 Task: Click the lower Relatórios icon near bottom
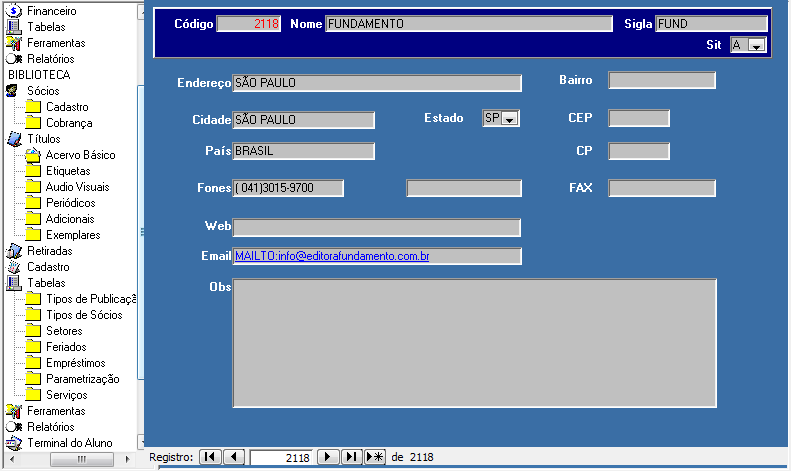(x=14, y=427)
